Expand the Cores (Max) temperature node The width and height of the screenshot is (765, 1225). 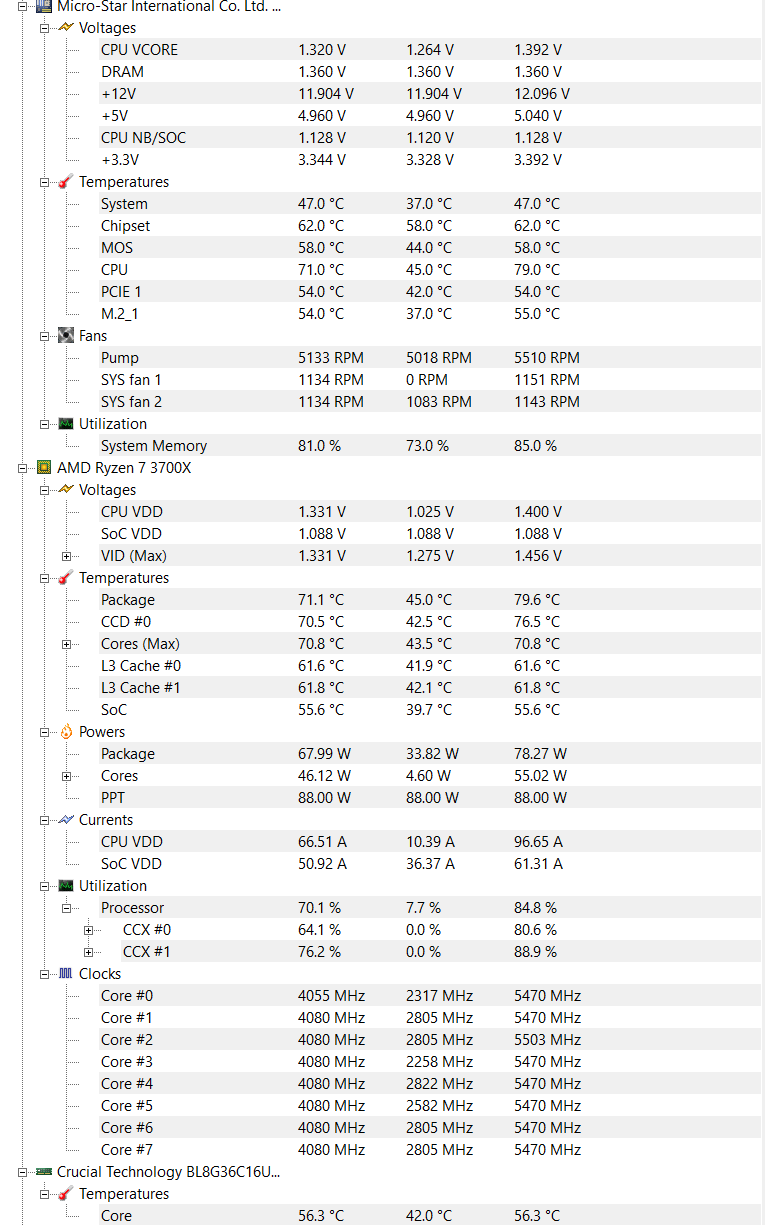pos(66,644)
